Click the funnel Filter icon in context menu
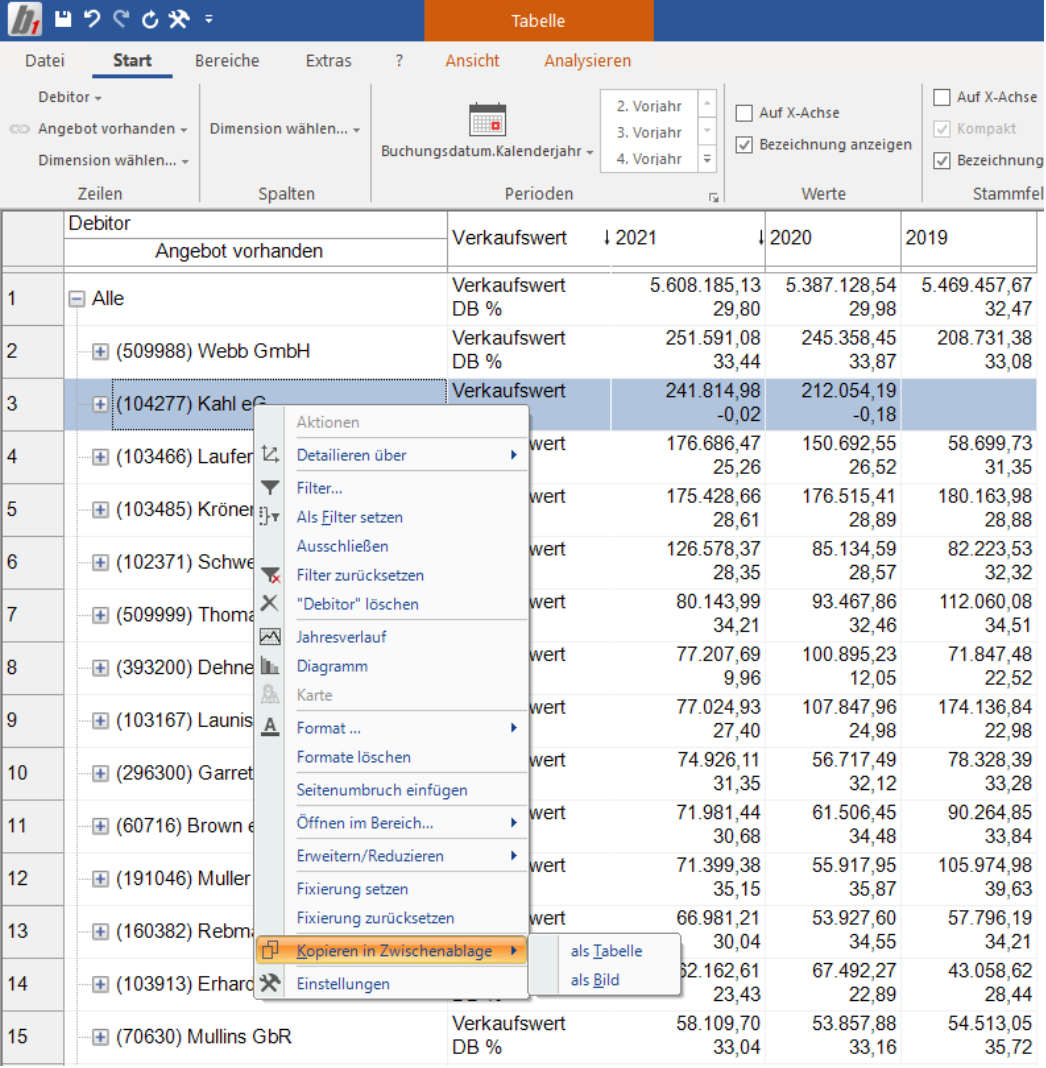 [x=270, y=488]
